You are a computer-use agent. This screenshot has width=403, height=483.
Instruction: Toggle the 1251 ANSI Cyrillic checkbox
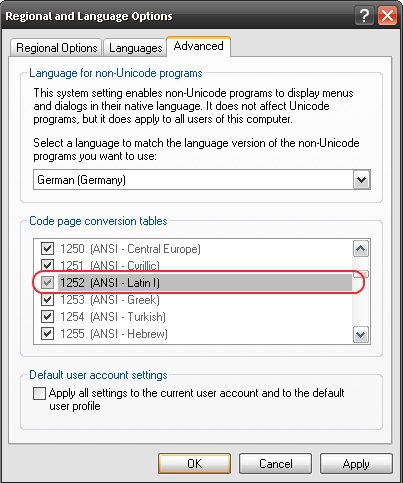[47, 265]
